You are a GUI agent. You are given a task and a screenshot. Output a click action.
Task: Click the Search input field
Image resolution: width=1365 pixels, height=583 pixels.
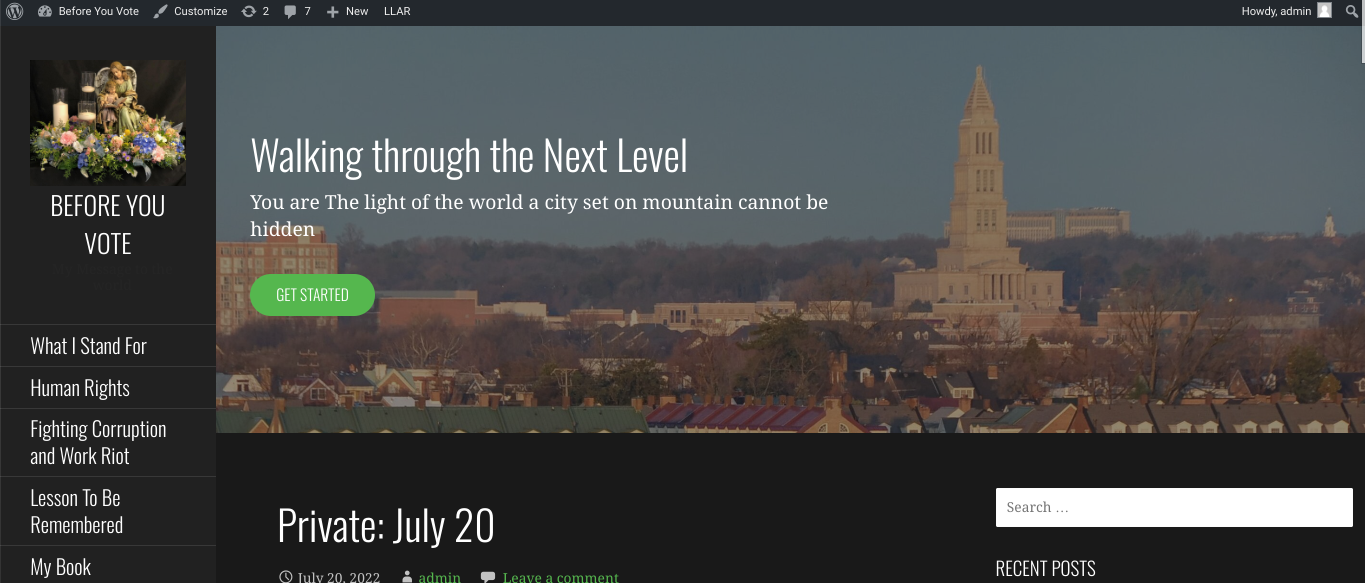point(1174,507)
